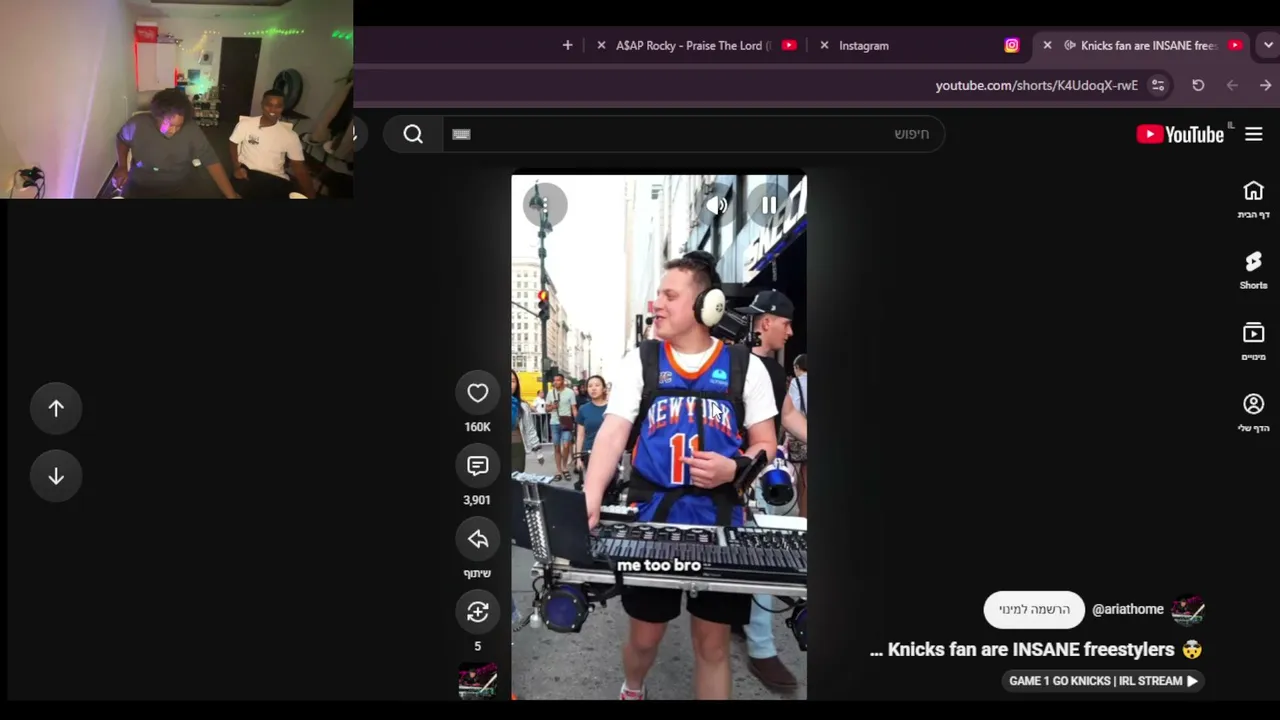Click the 160K like count
This screenshot has height=720, width=1280.
478,427
